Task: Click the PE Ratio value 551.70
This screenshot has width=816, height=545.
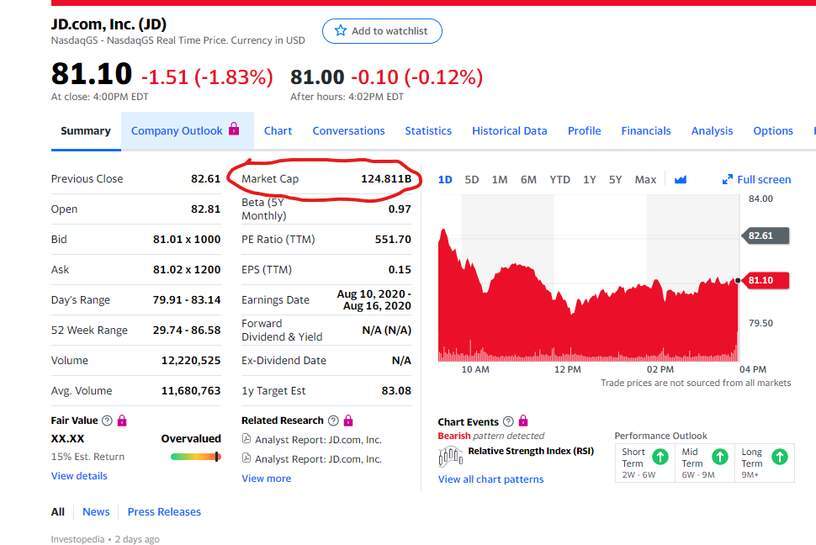Action: pyautogui.click(x=393, y=239)
